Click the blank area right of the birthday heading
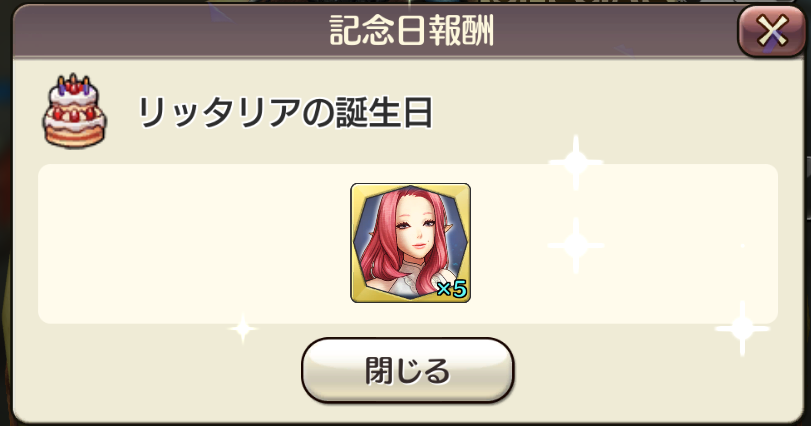This screenshot has width=811, height=426. [605, 113]
